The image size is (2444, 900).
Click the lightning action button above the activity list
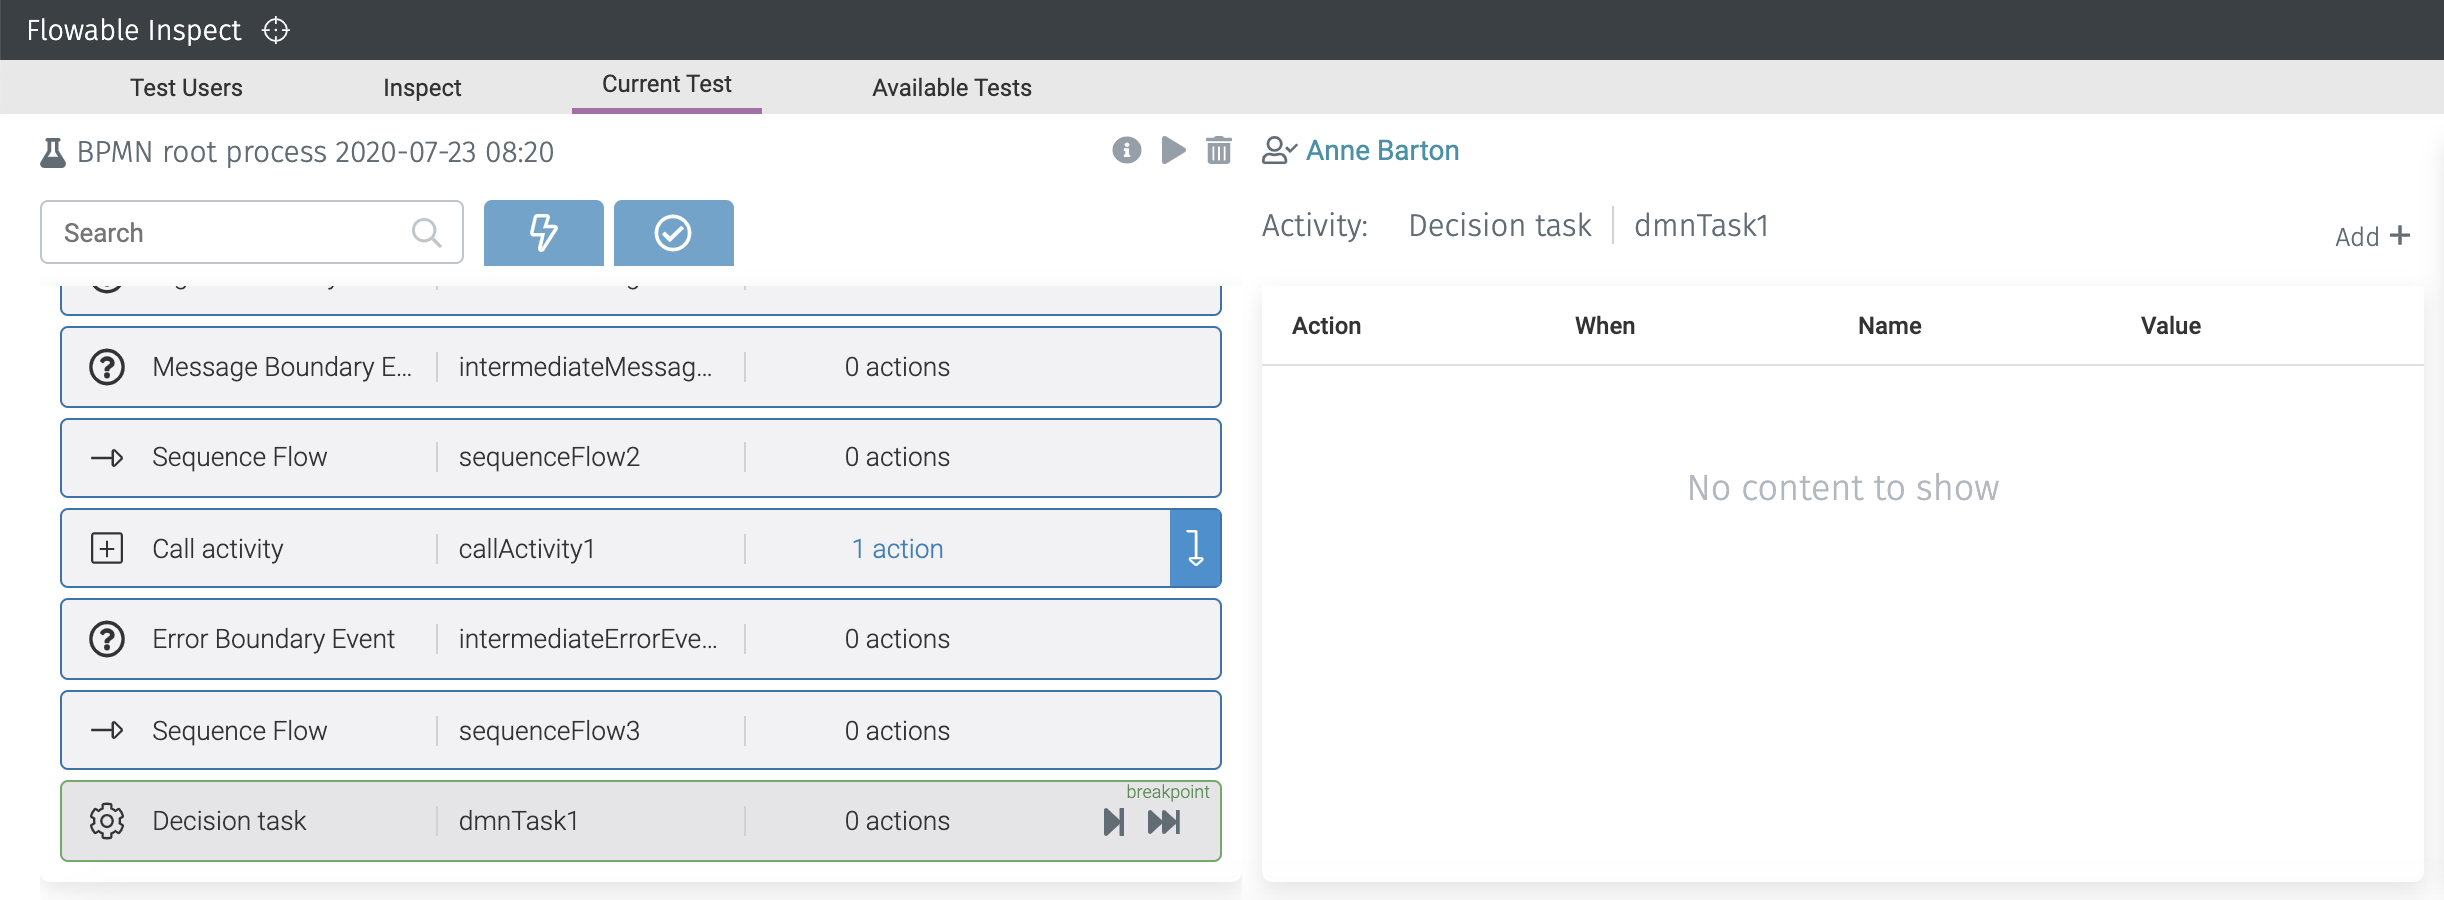pos(543,232)
